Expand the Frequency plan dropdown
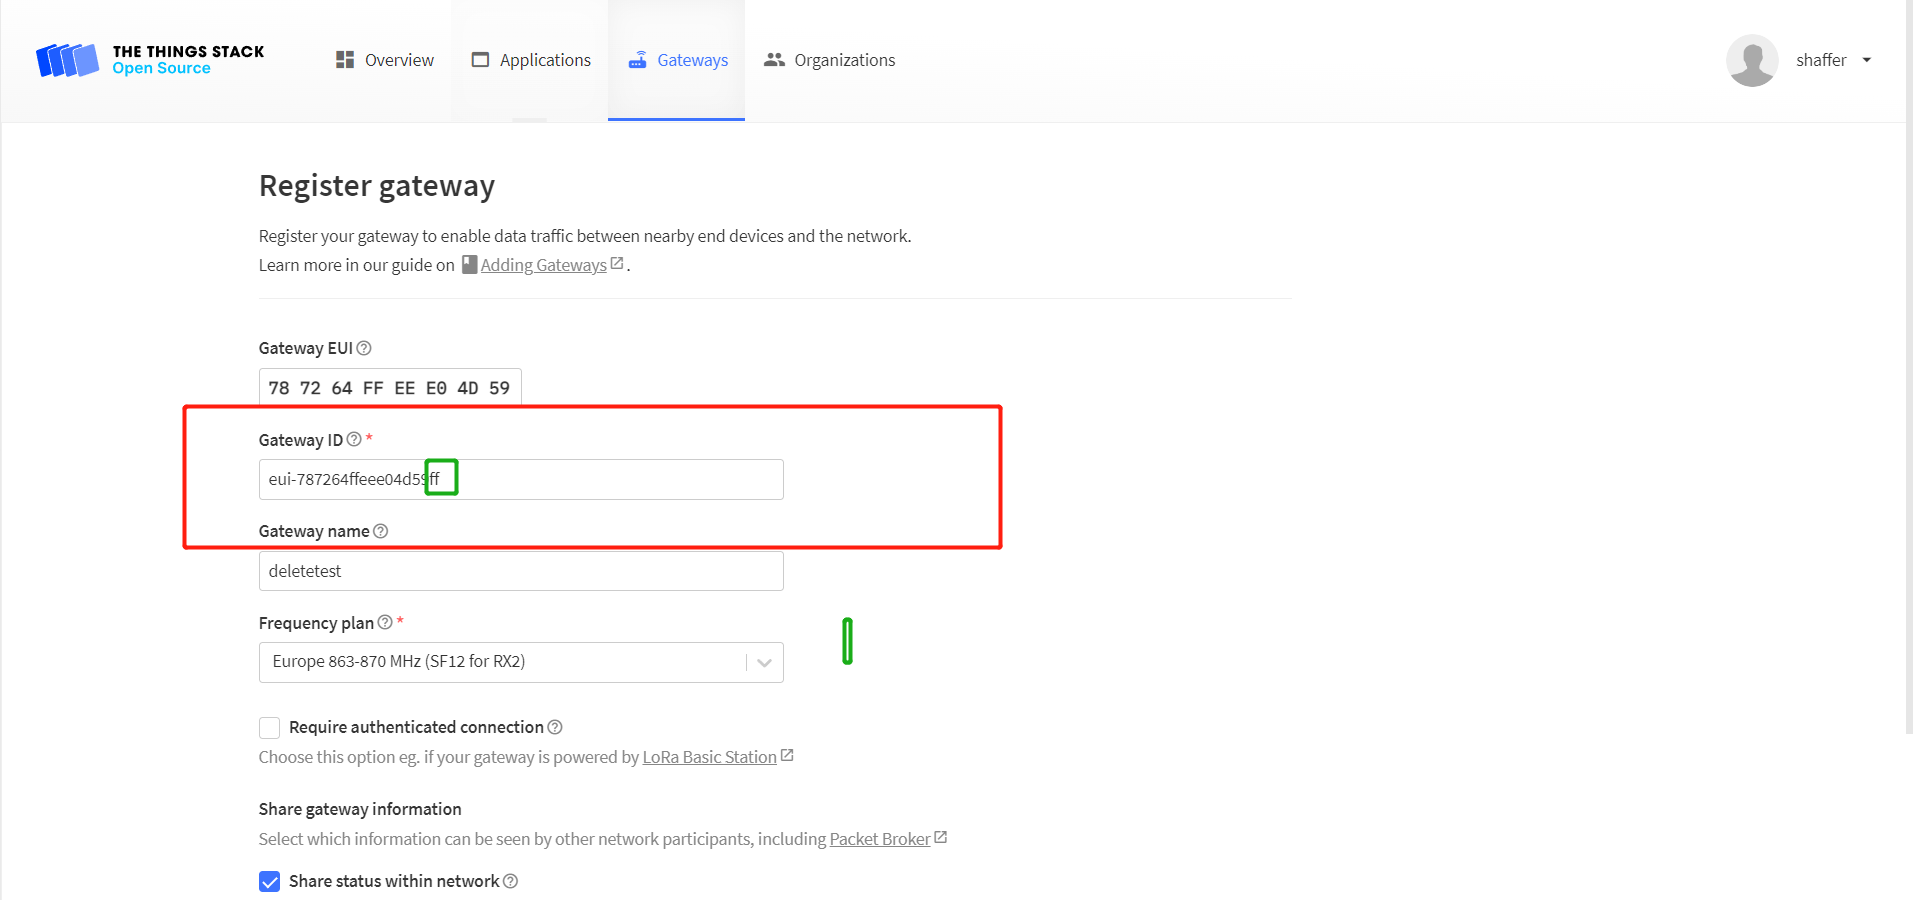This screenshot has height=900, width=1913. click(764, 662)
